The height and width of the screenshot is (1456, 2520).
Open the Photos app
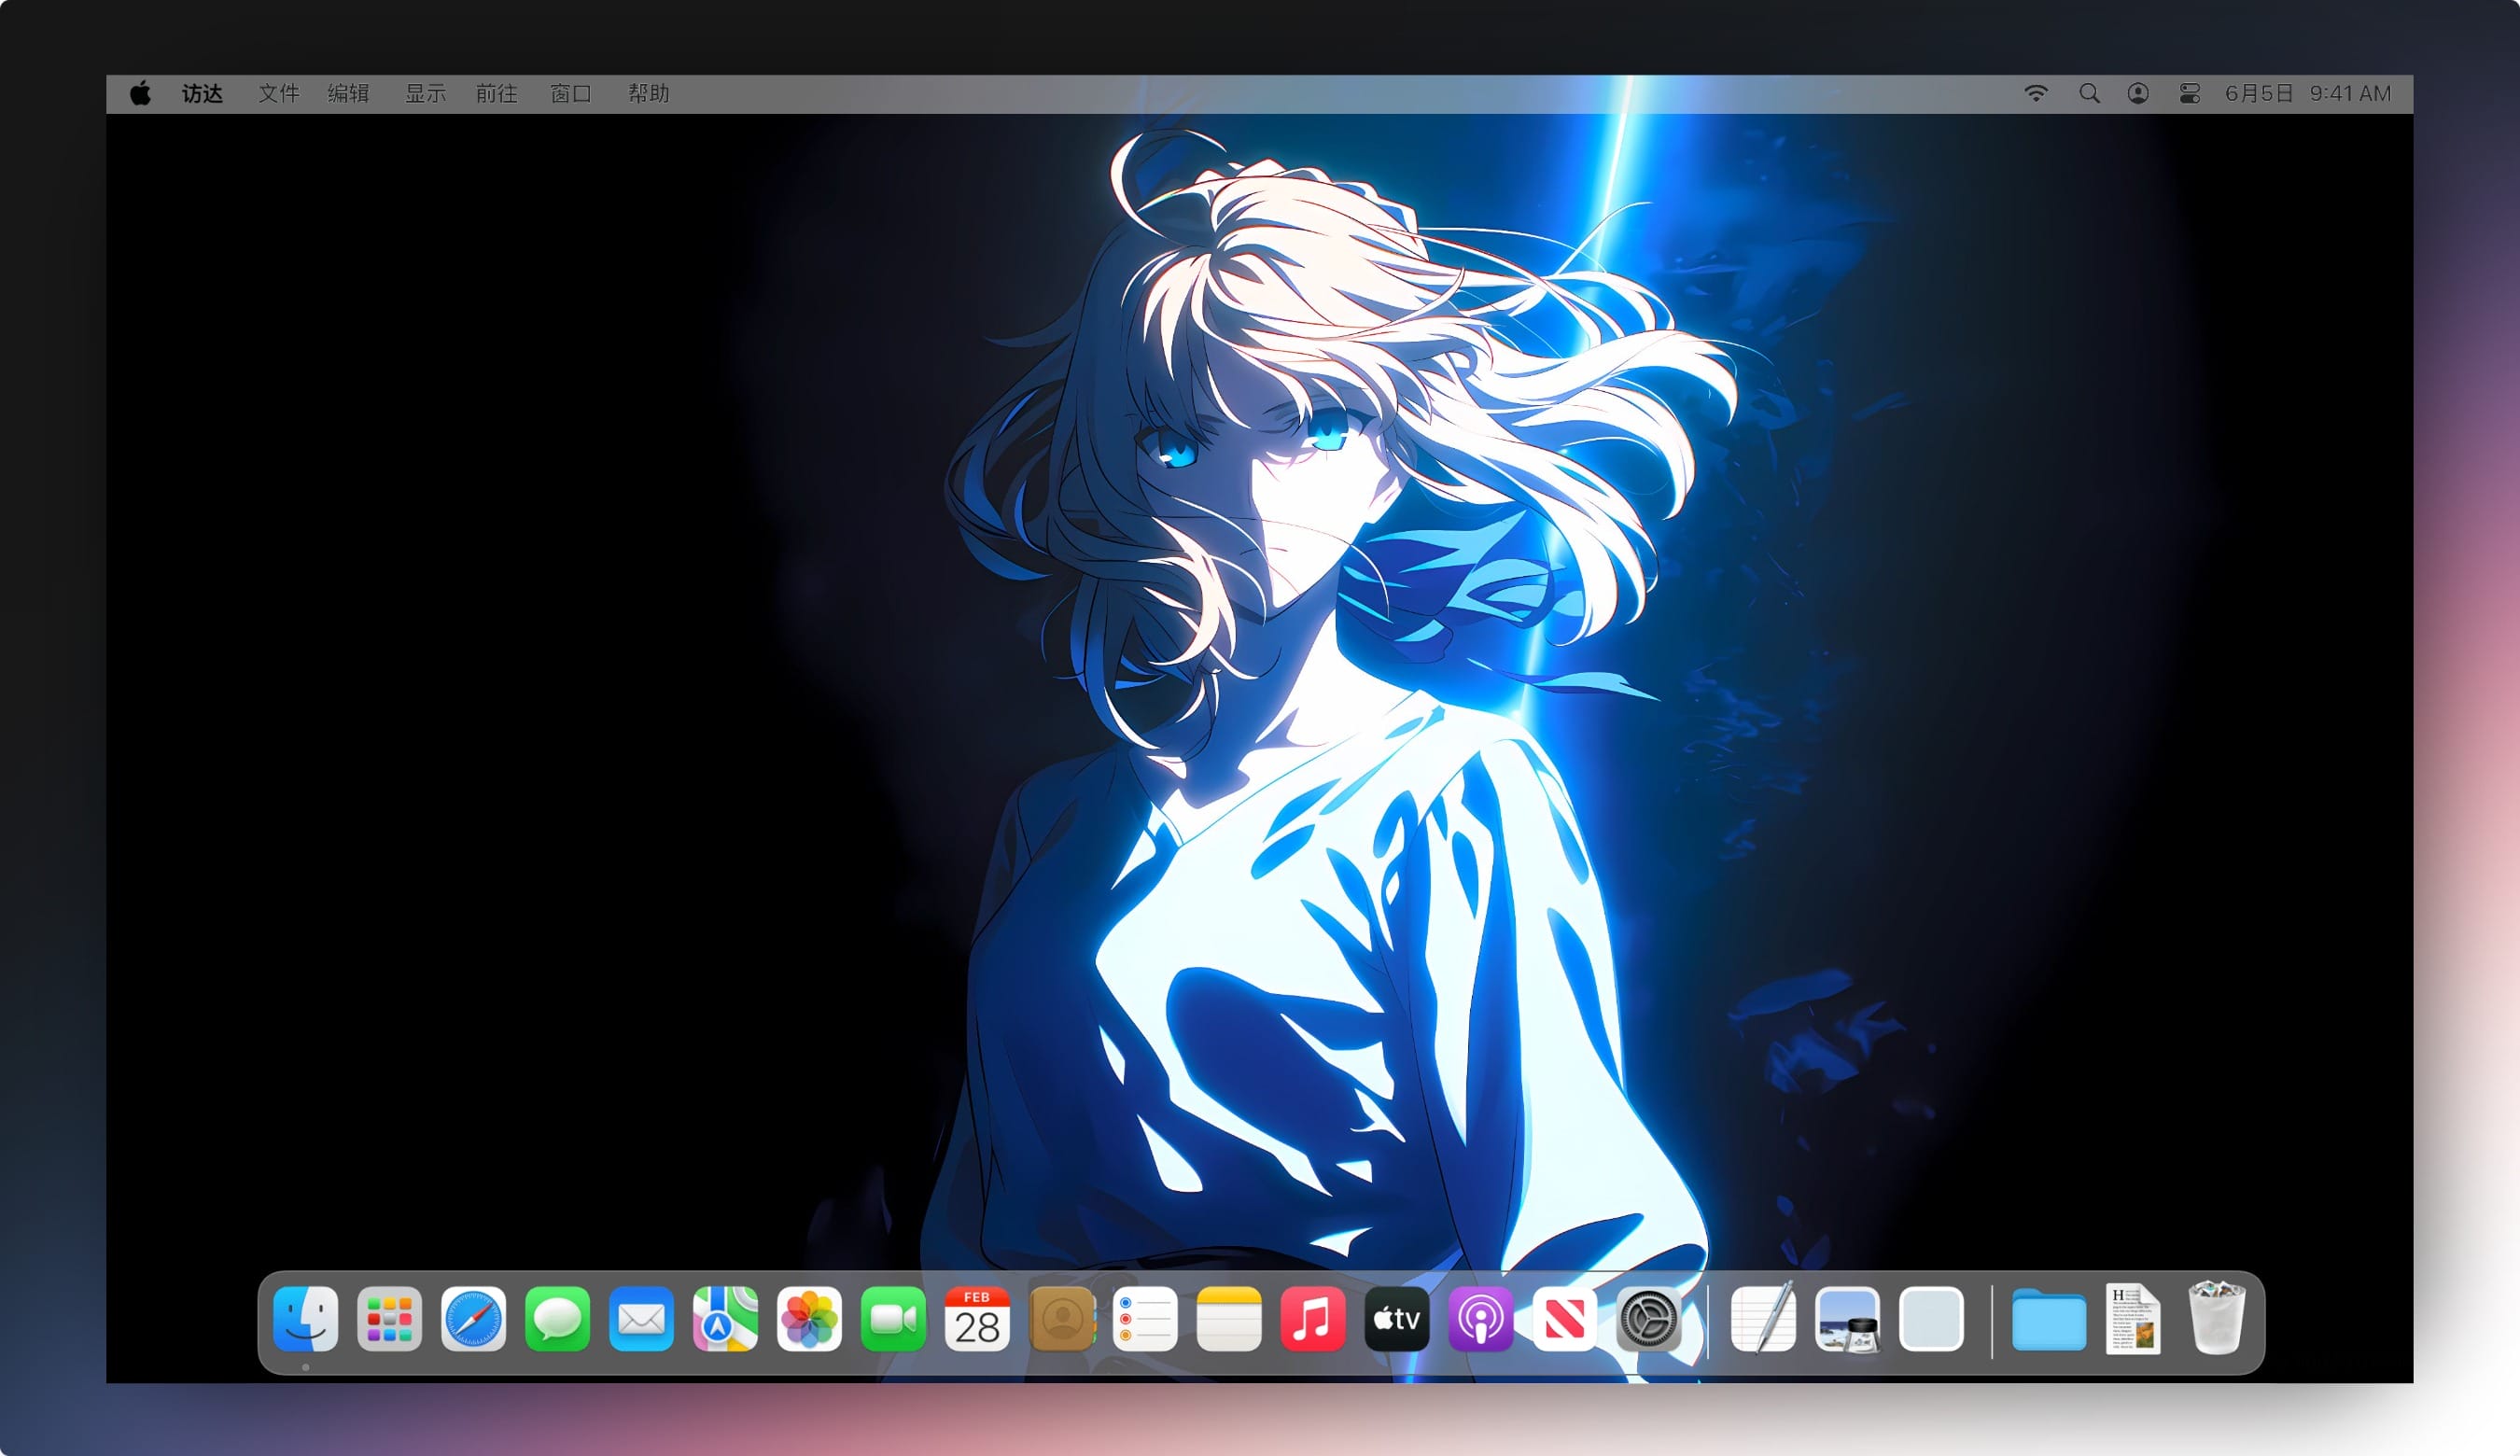pyautogui.click(x=809, y=1319)
